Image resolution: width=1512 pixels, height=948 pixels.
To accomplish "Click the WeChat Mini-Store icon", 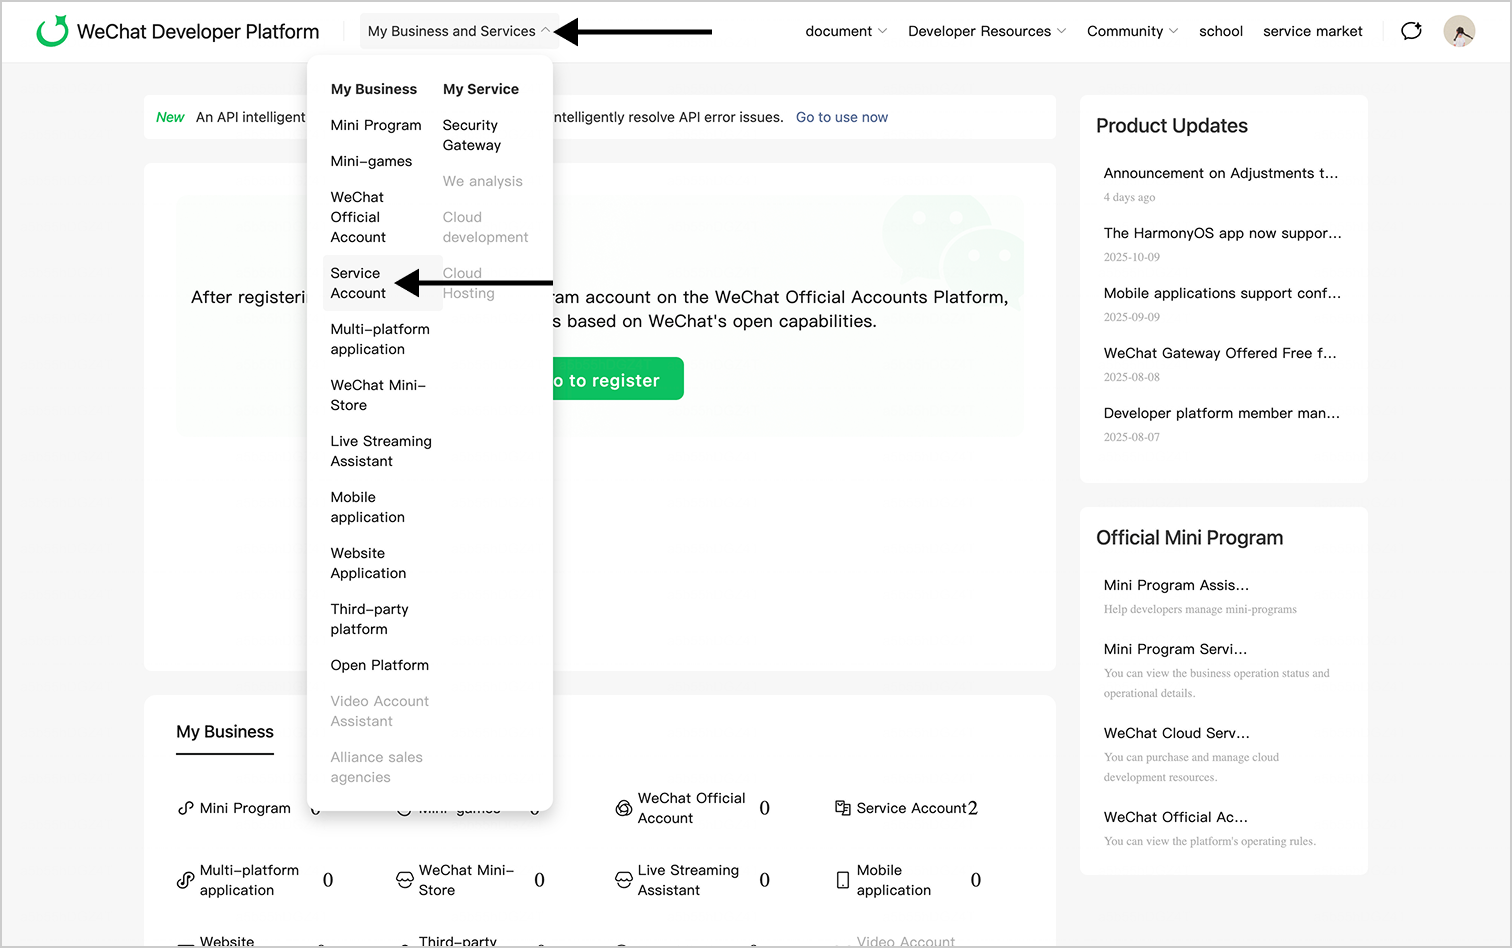I will (404, 880).
